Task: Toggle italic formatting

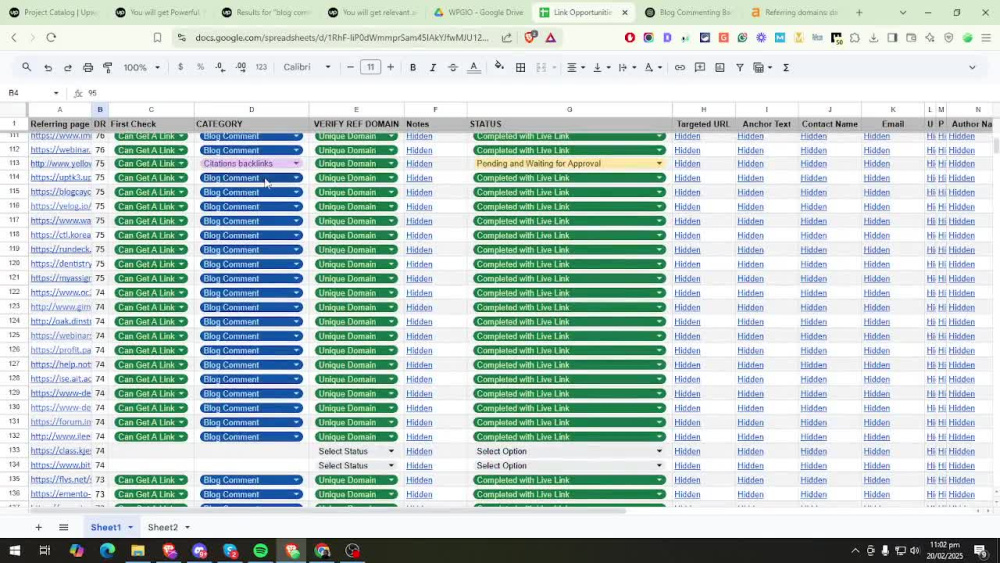Action: [432, 67]
